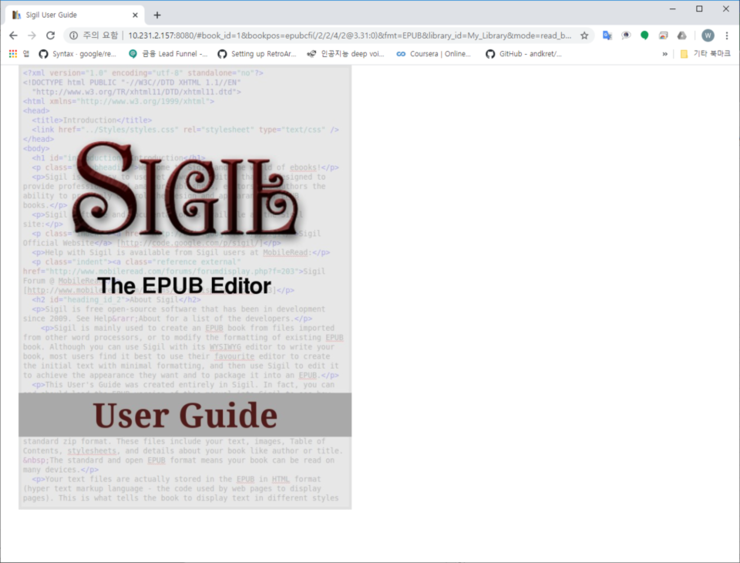View site security info icon
The image size is (740, 563).
pos(74,35)
